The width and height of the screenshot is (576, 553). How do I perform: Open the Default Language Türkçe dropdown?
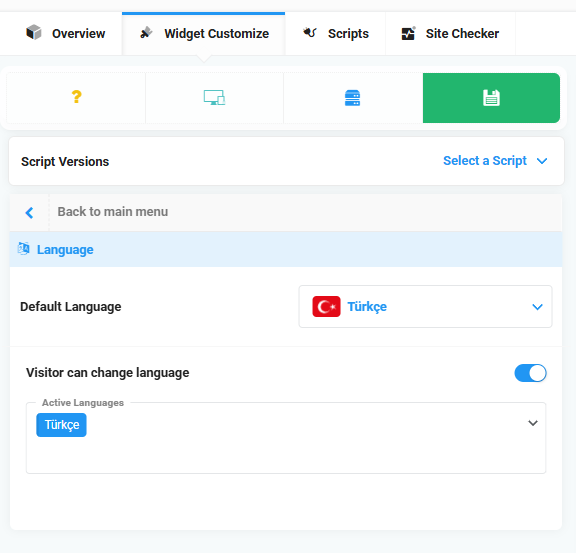(x=425, y=306)
